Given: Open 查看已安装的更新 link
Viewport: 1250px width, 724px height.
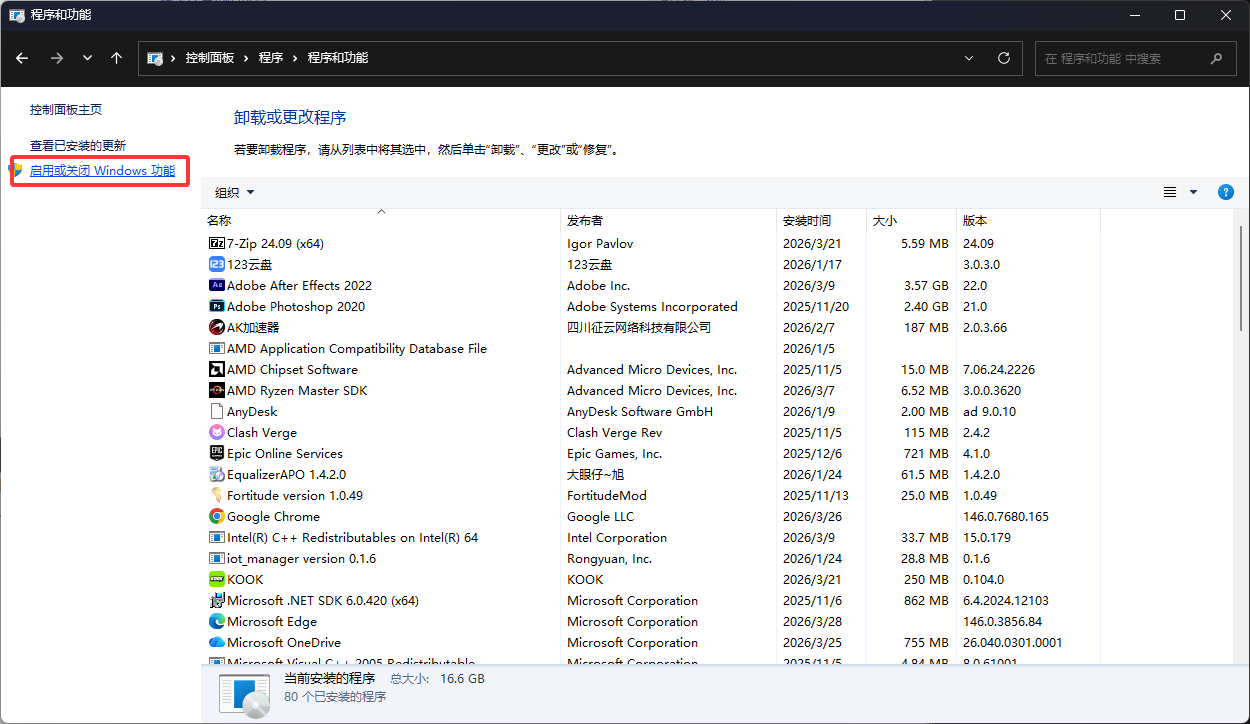Looking at the screenshot, I should 78,145.
